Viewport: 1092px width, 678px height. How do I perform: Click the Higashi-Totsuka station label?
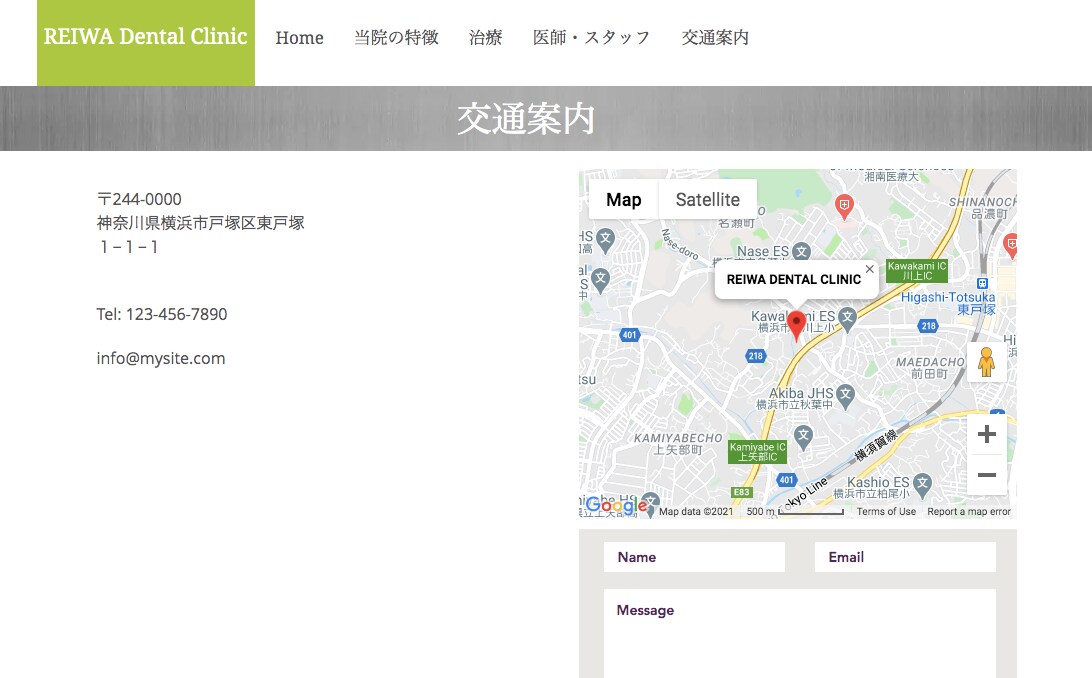pyautogui.click(x=948, y=303)
